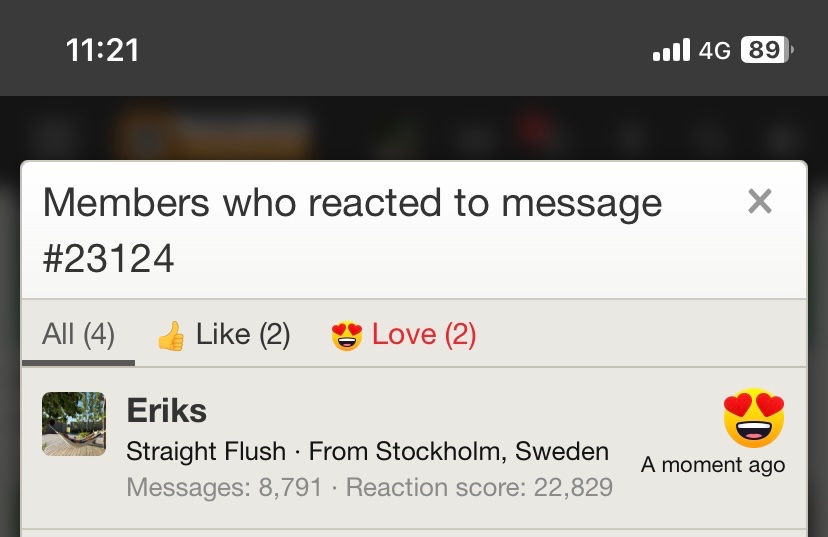The image size is (828, 537).
Task: Tap the battery icon showing 89
Action: coord(767,50)
